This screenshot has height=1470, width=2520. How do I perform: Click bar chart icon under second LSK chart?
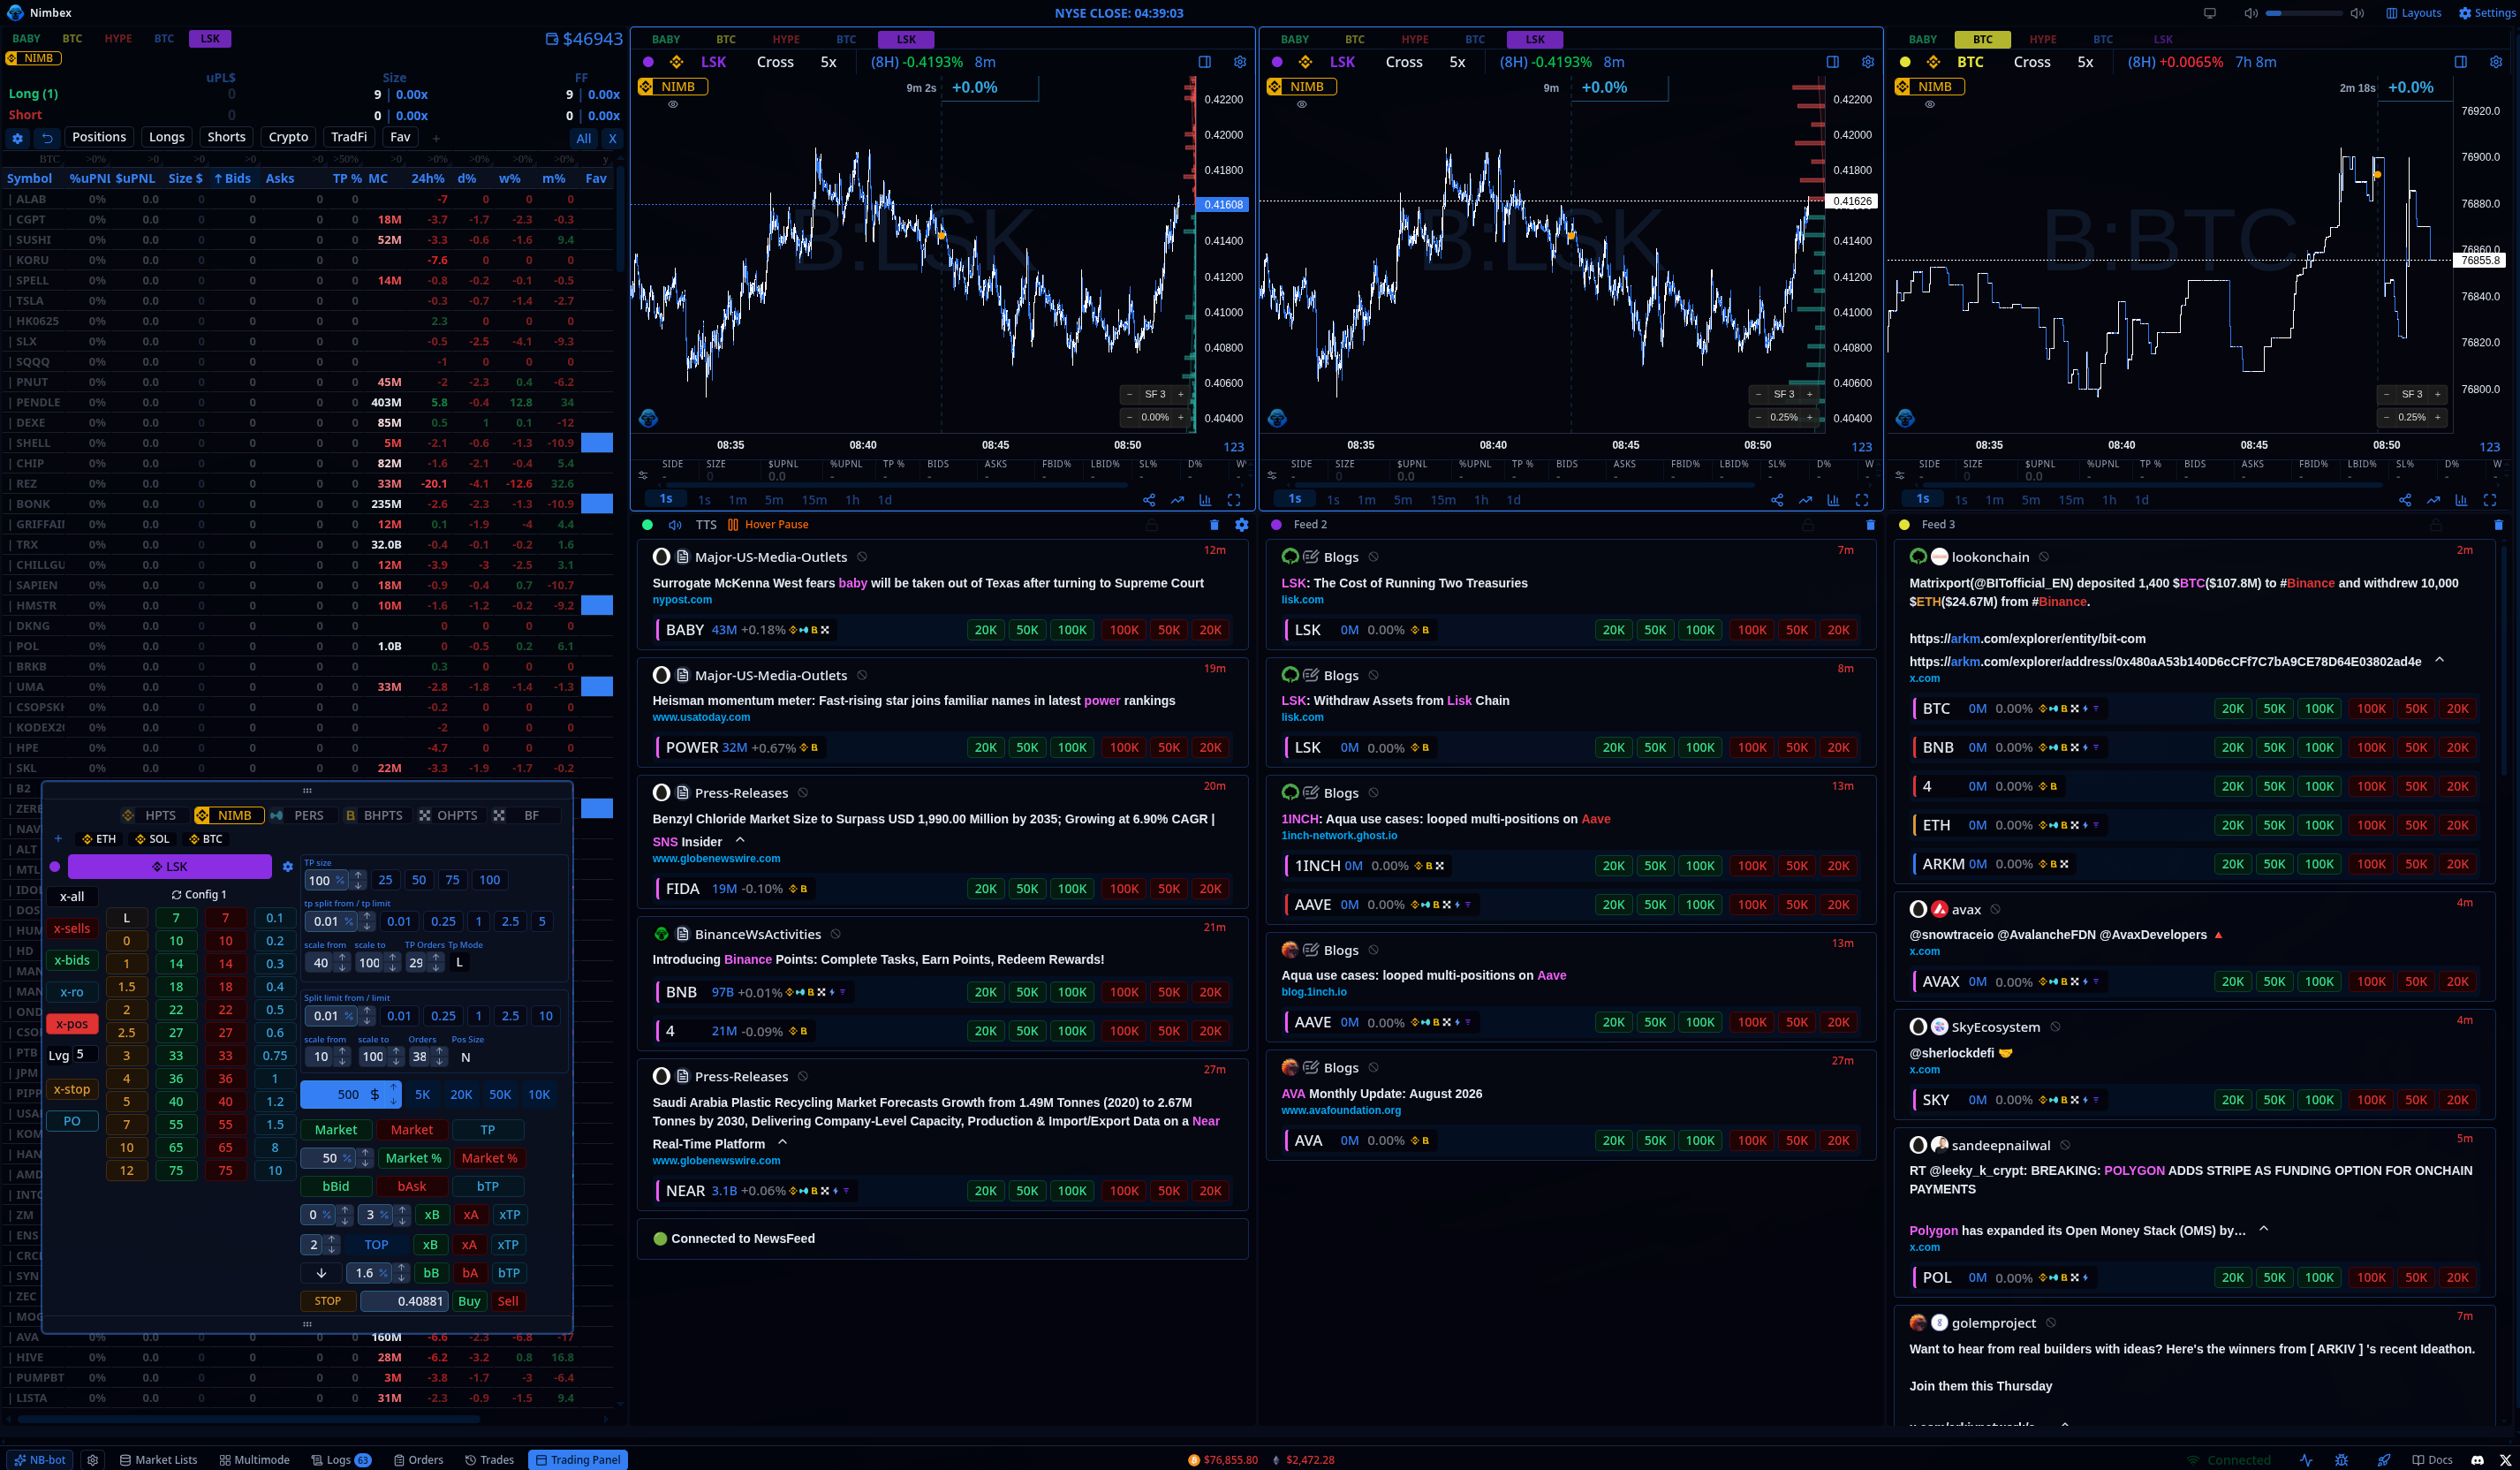[1833, 500]
